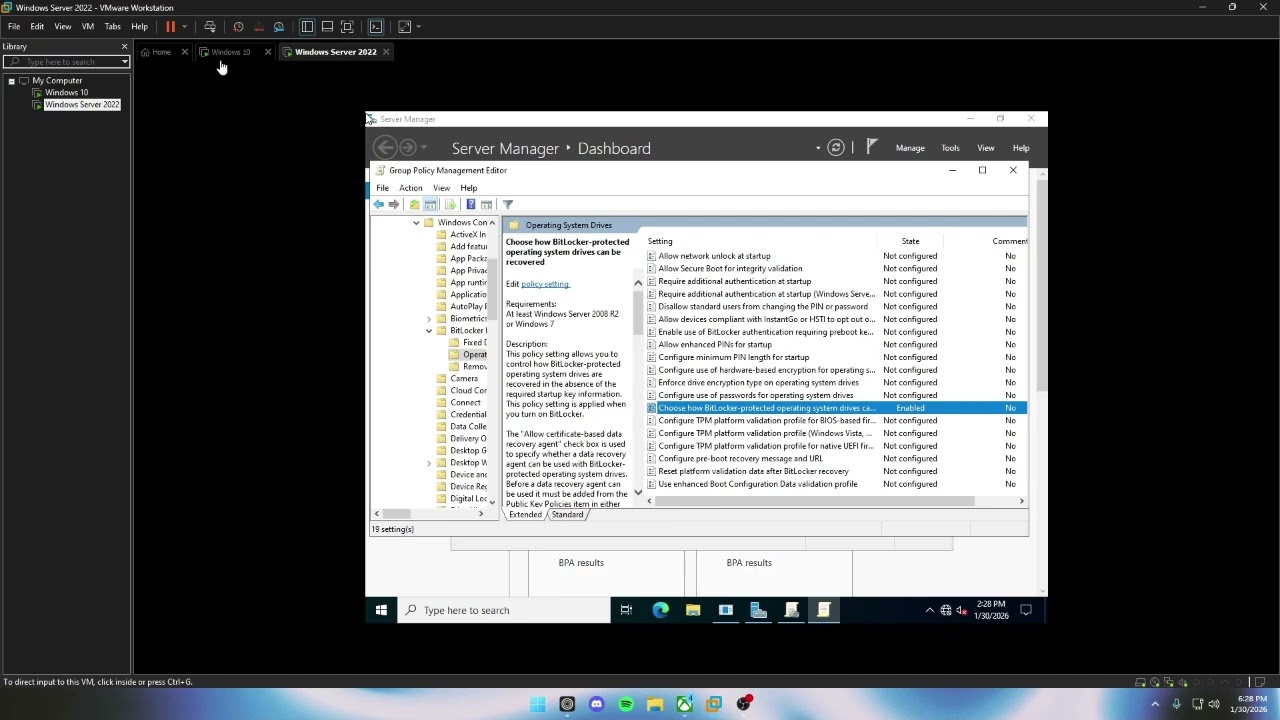
Task: Click the stretch guest display icon
Action: [x=405, y=27]
